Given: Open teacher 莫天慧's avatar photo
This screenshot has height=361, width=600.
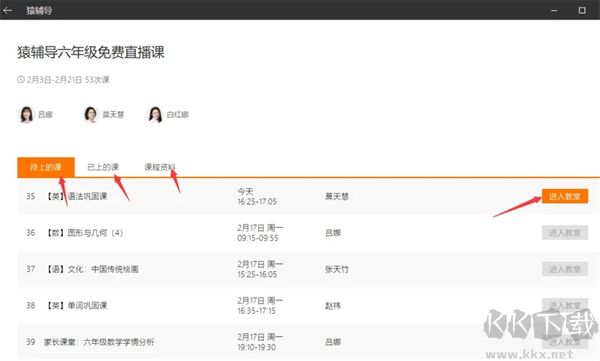Looking at the screenshot, I should point(91,114).
